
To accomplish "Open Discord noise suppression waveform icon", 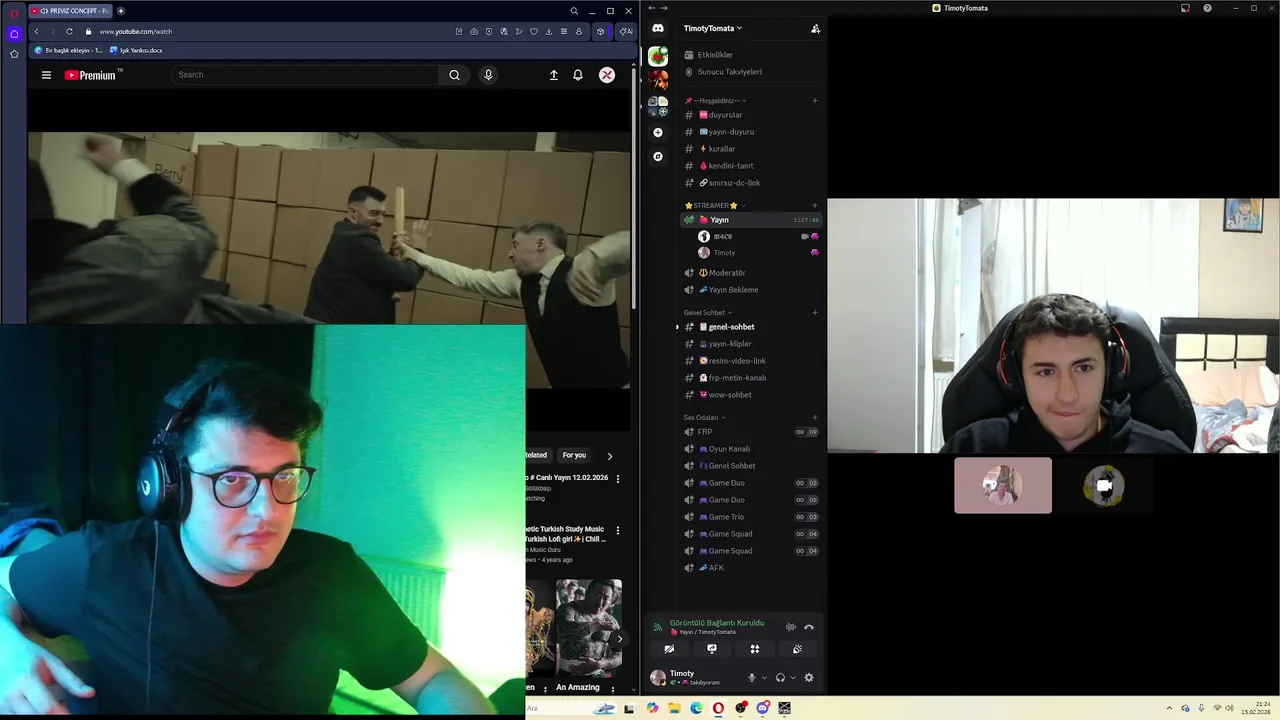I will pos(791,627).
